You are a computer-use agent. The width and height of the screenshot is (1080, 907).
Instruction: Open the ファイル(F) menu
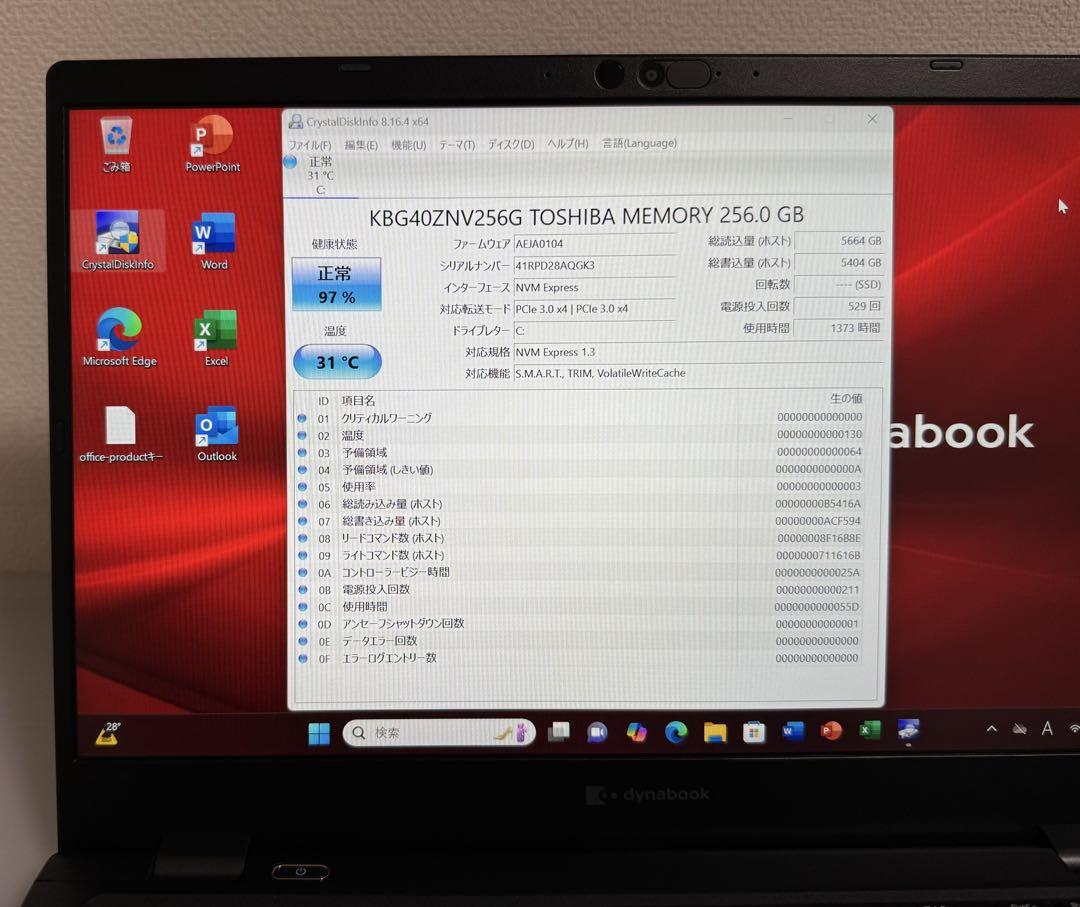(309, 145)
